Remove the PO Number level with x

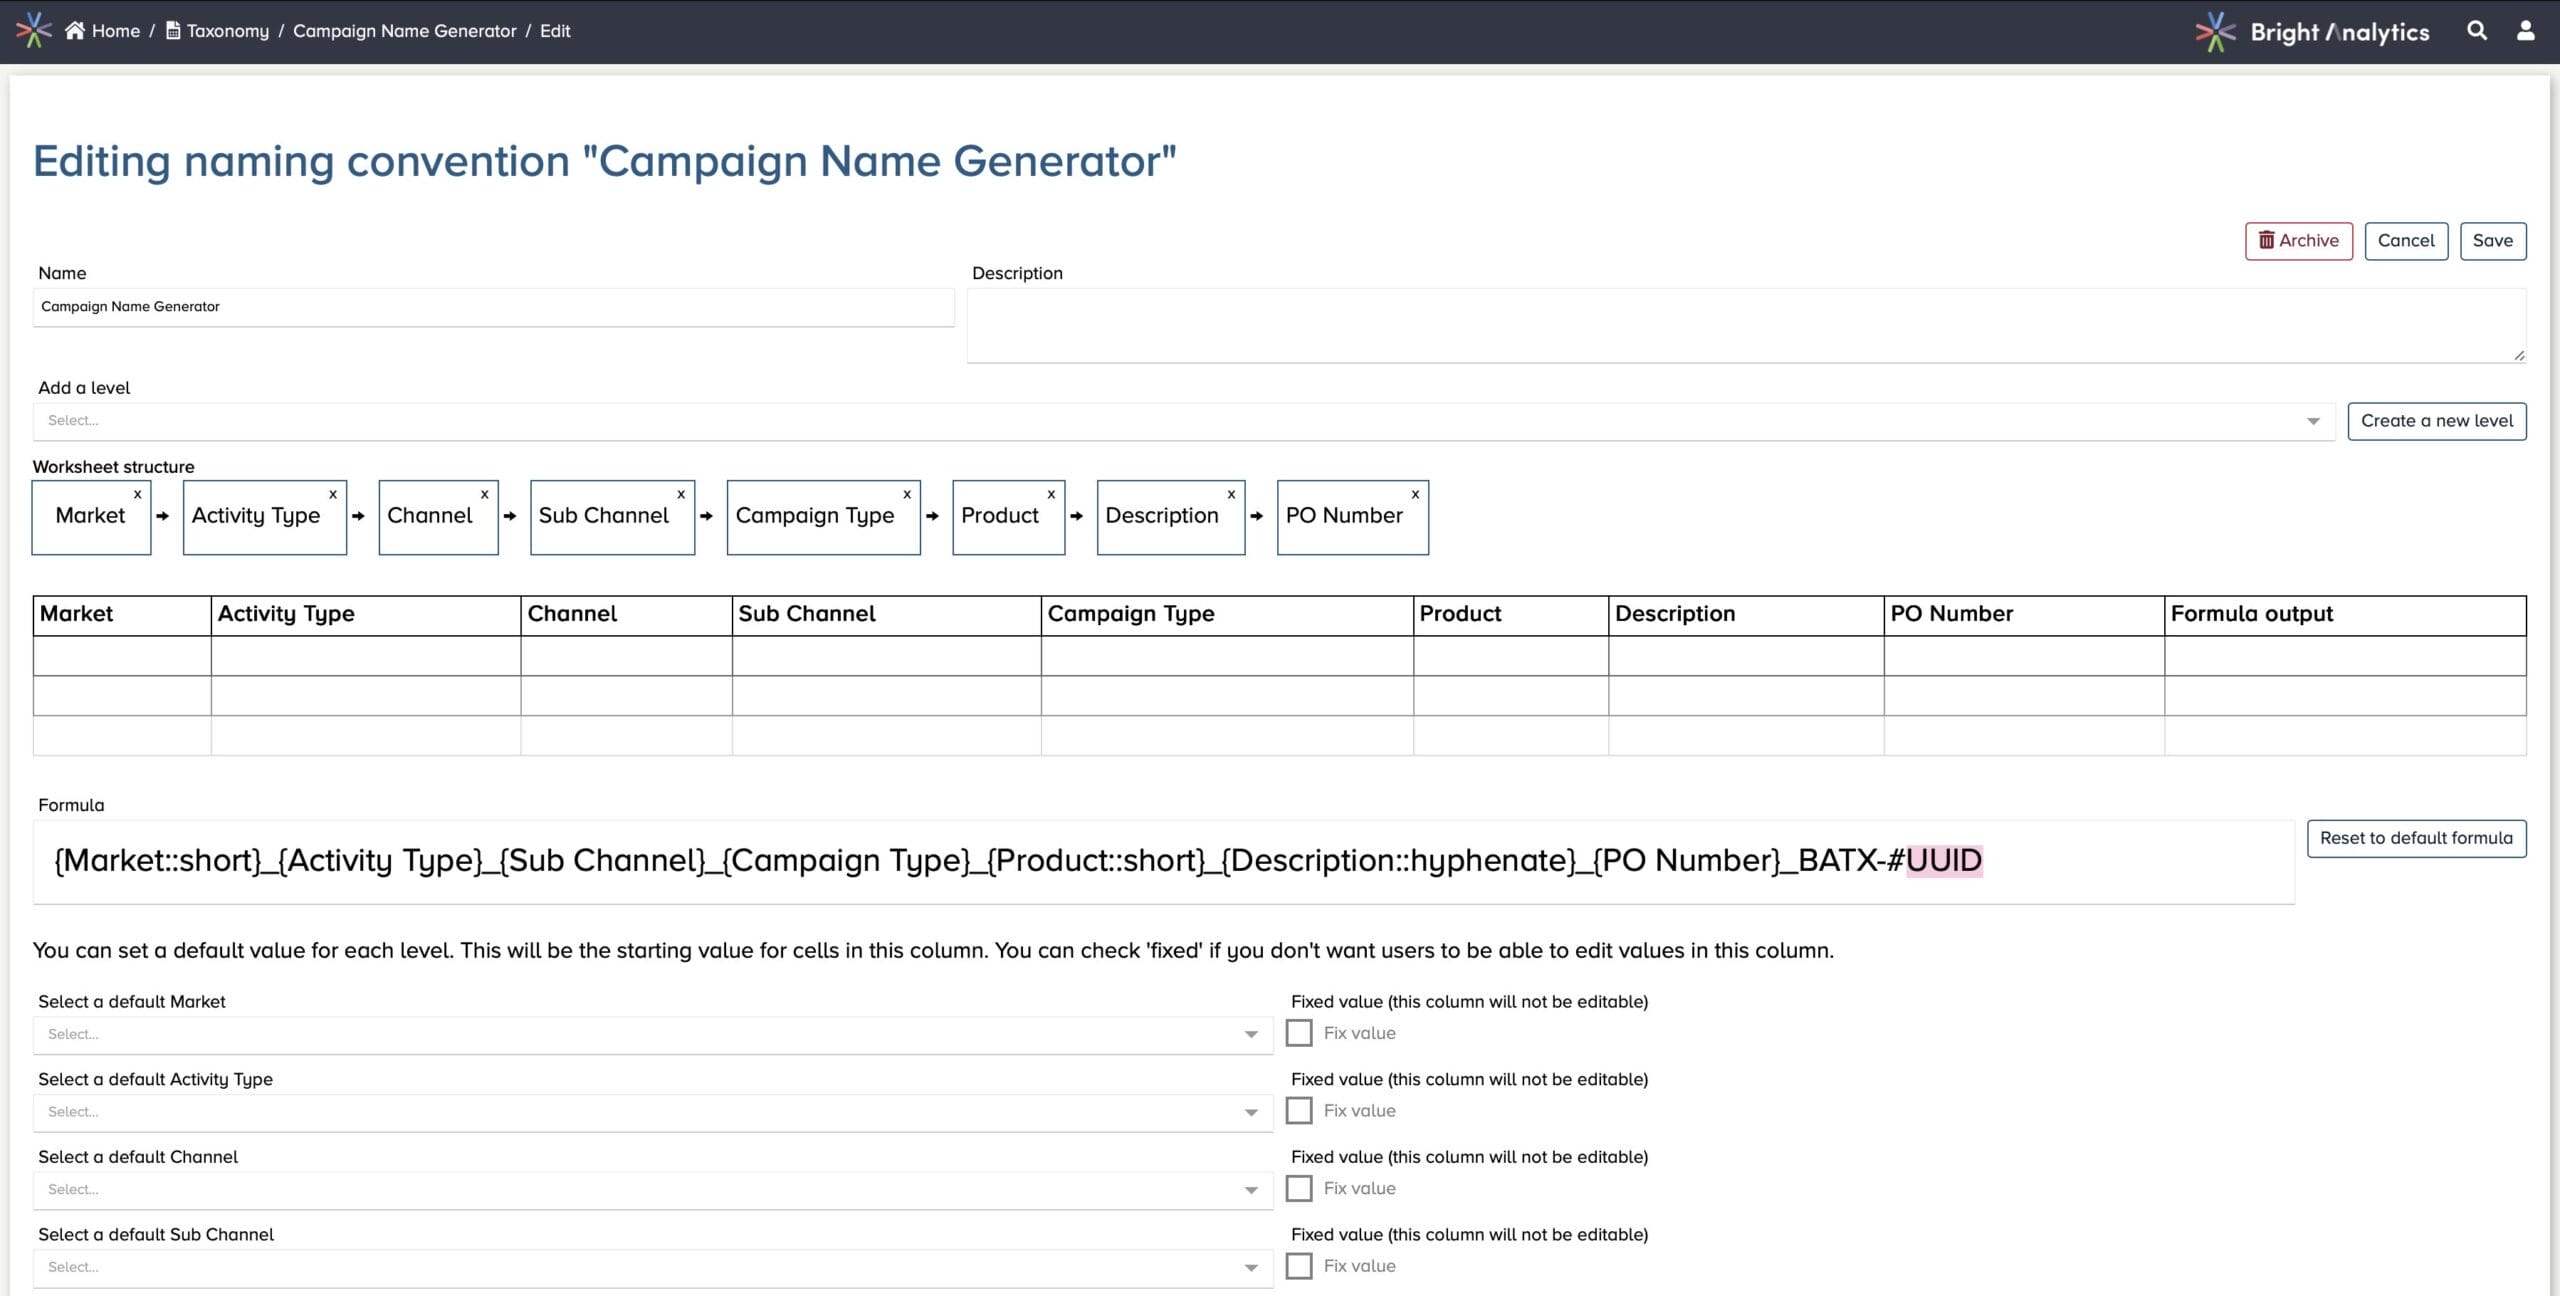[x=1415, y=494]
